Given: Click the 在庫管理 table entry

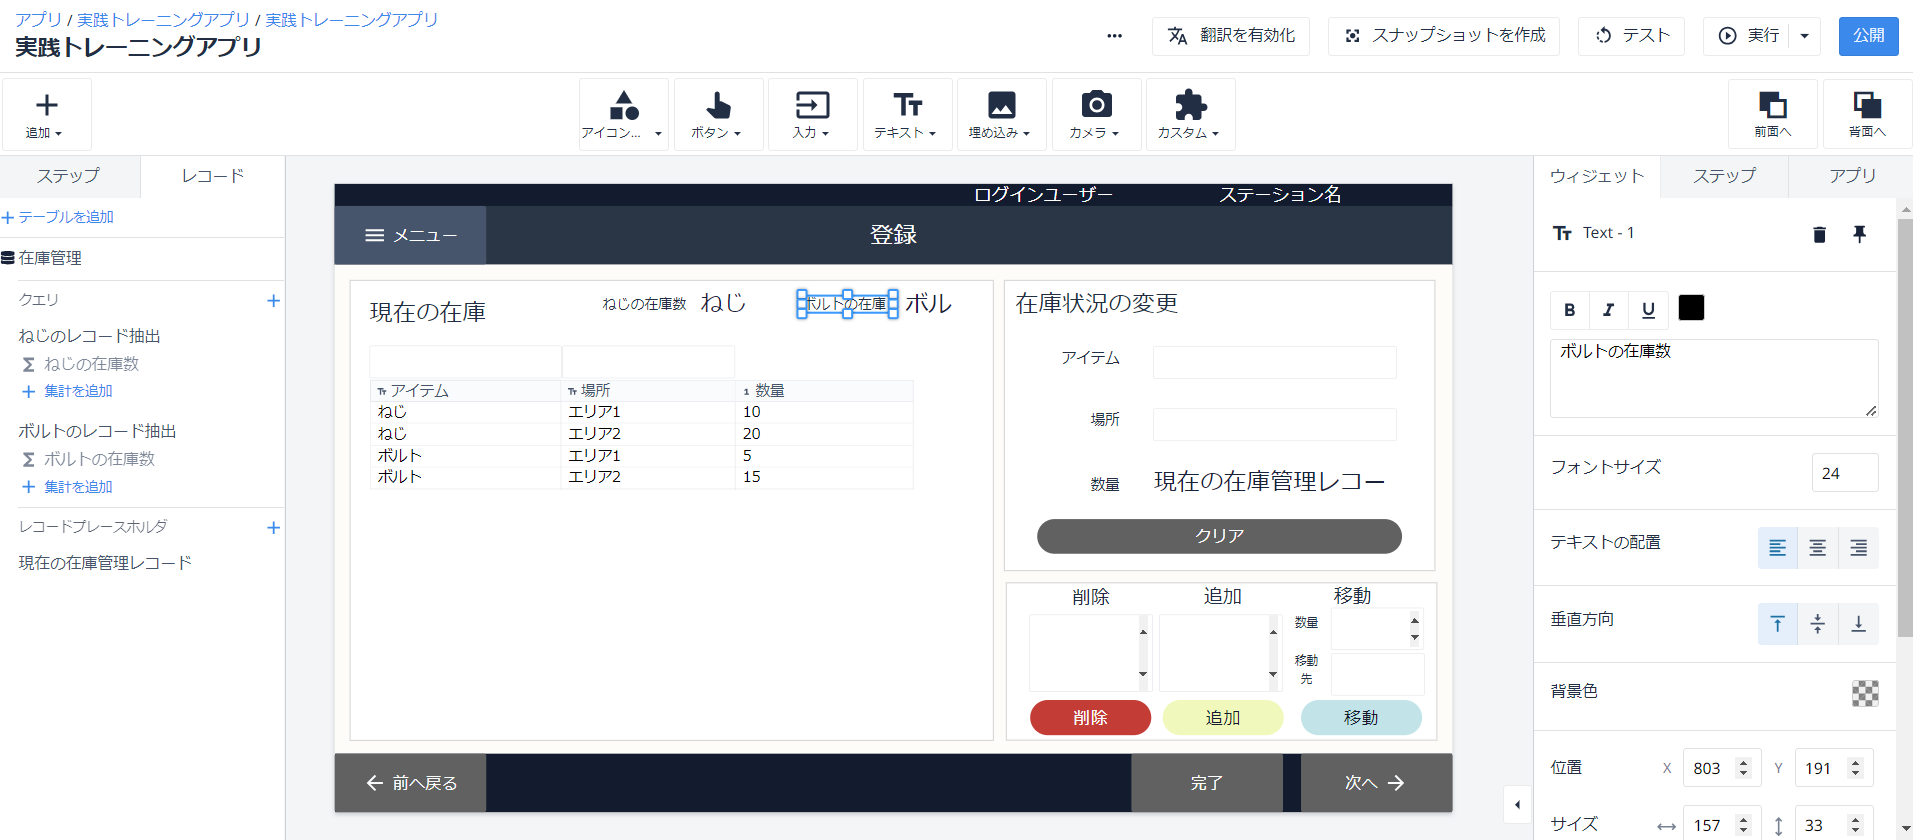Looking at the screenshot, I should point(42,258).
